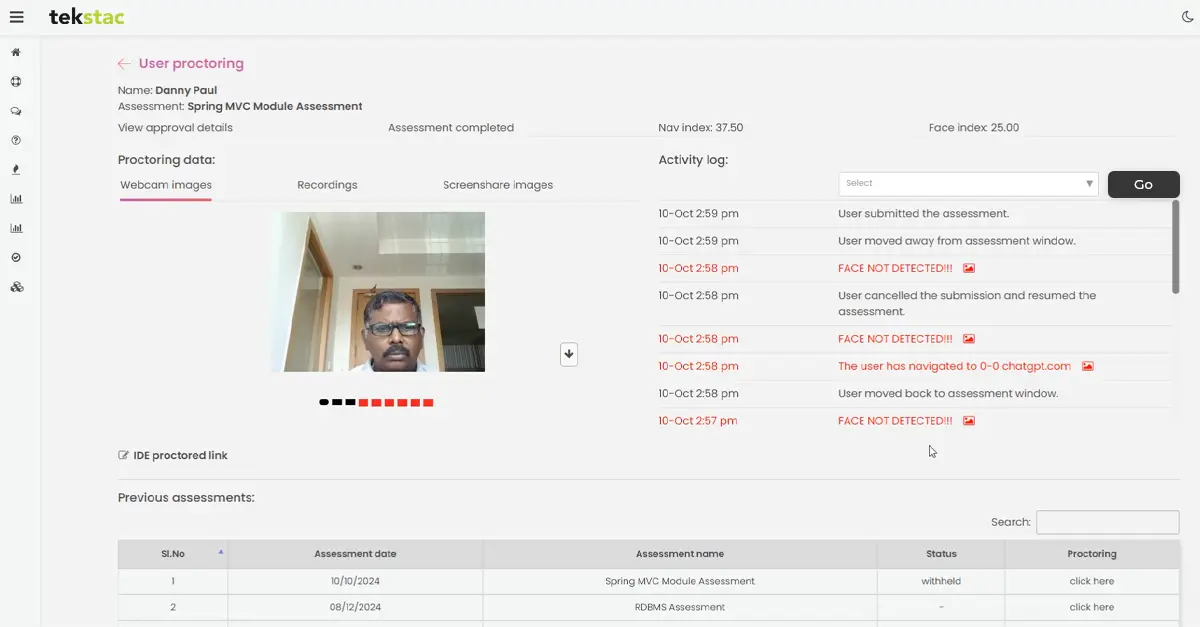Open the hamburger menu
The width and height of the screenshot is (1200, 627).
[16, 17]
